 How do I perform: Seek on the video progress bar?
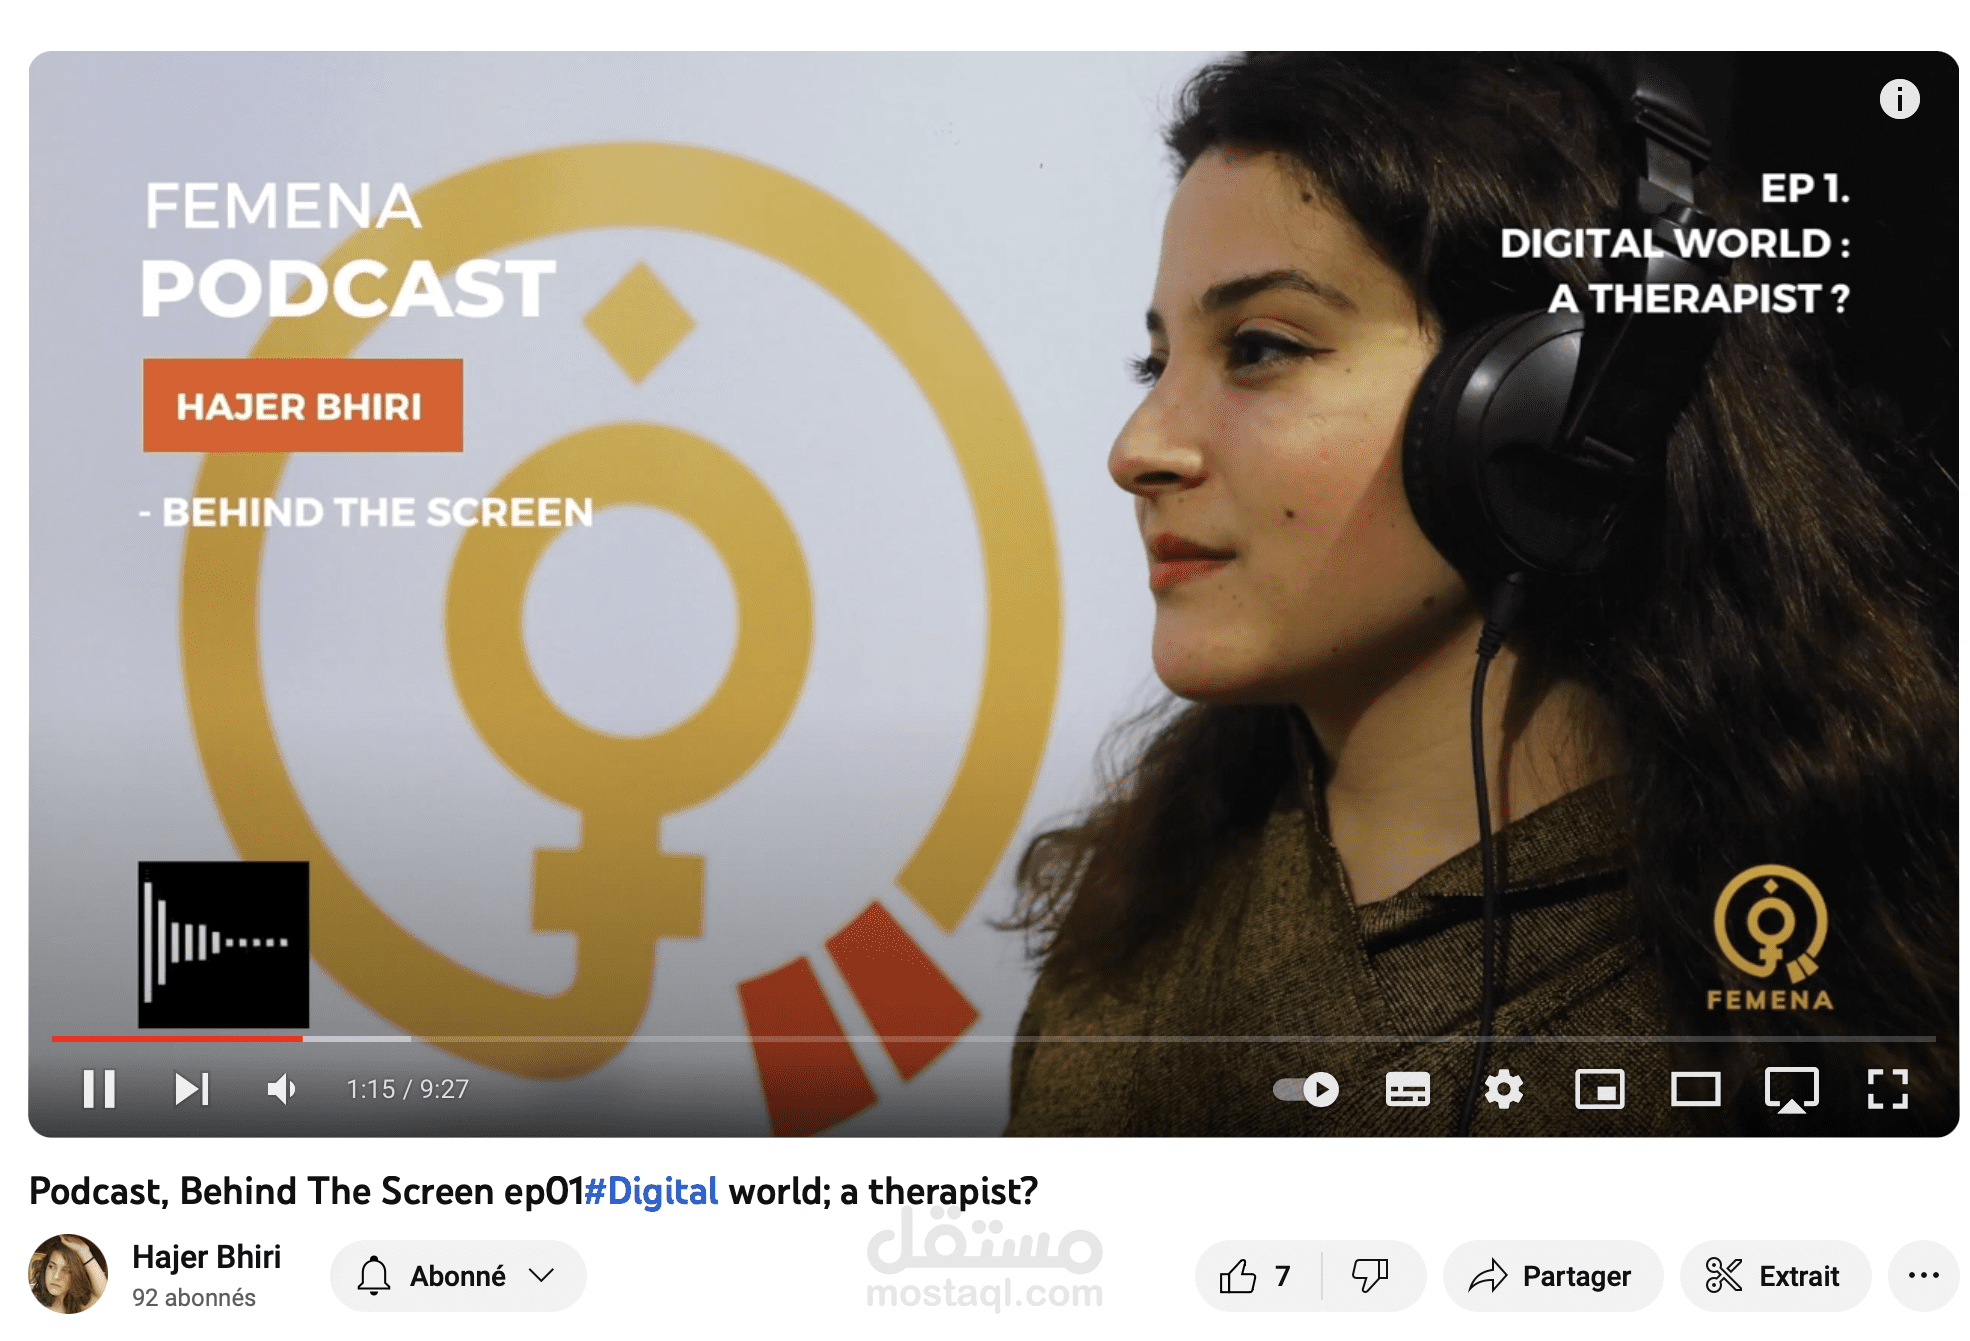pyautogui.click(x=993, y=1039)
